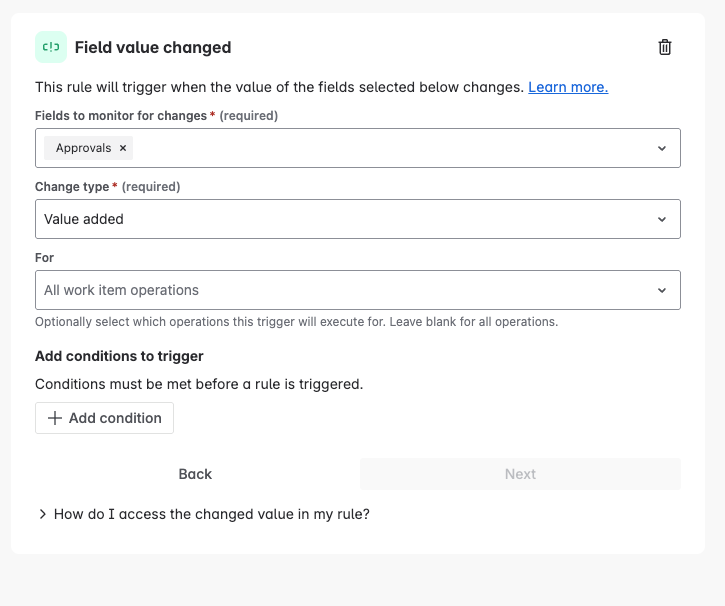Viewport: 725px width, 606px height.
Task: Click the chevron in Fields to monitor box
Action: [x=661, y=148]
